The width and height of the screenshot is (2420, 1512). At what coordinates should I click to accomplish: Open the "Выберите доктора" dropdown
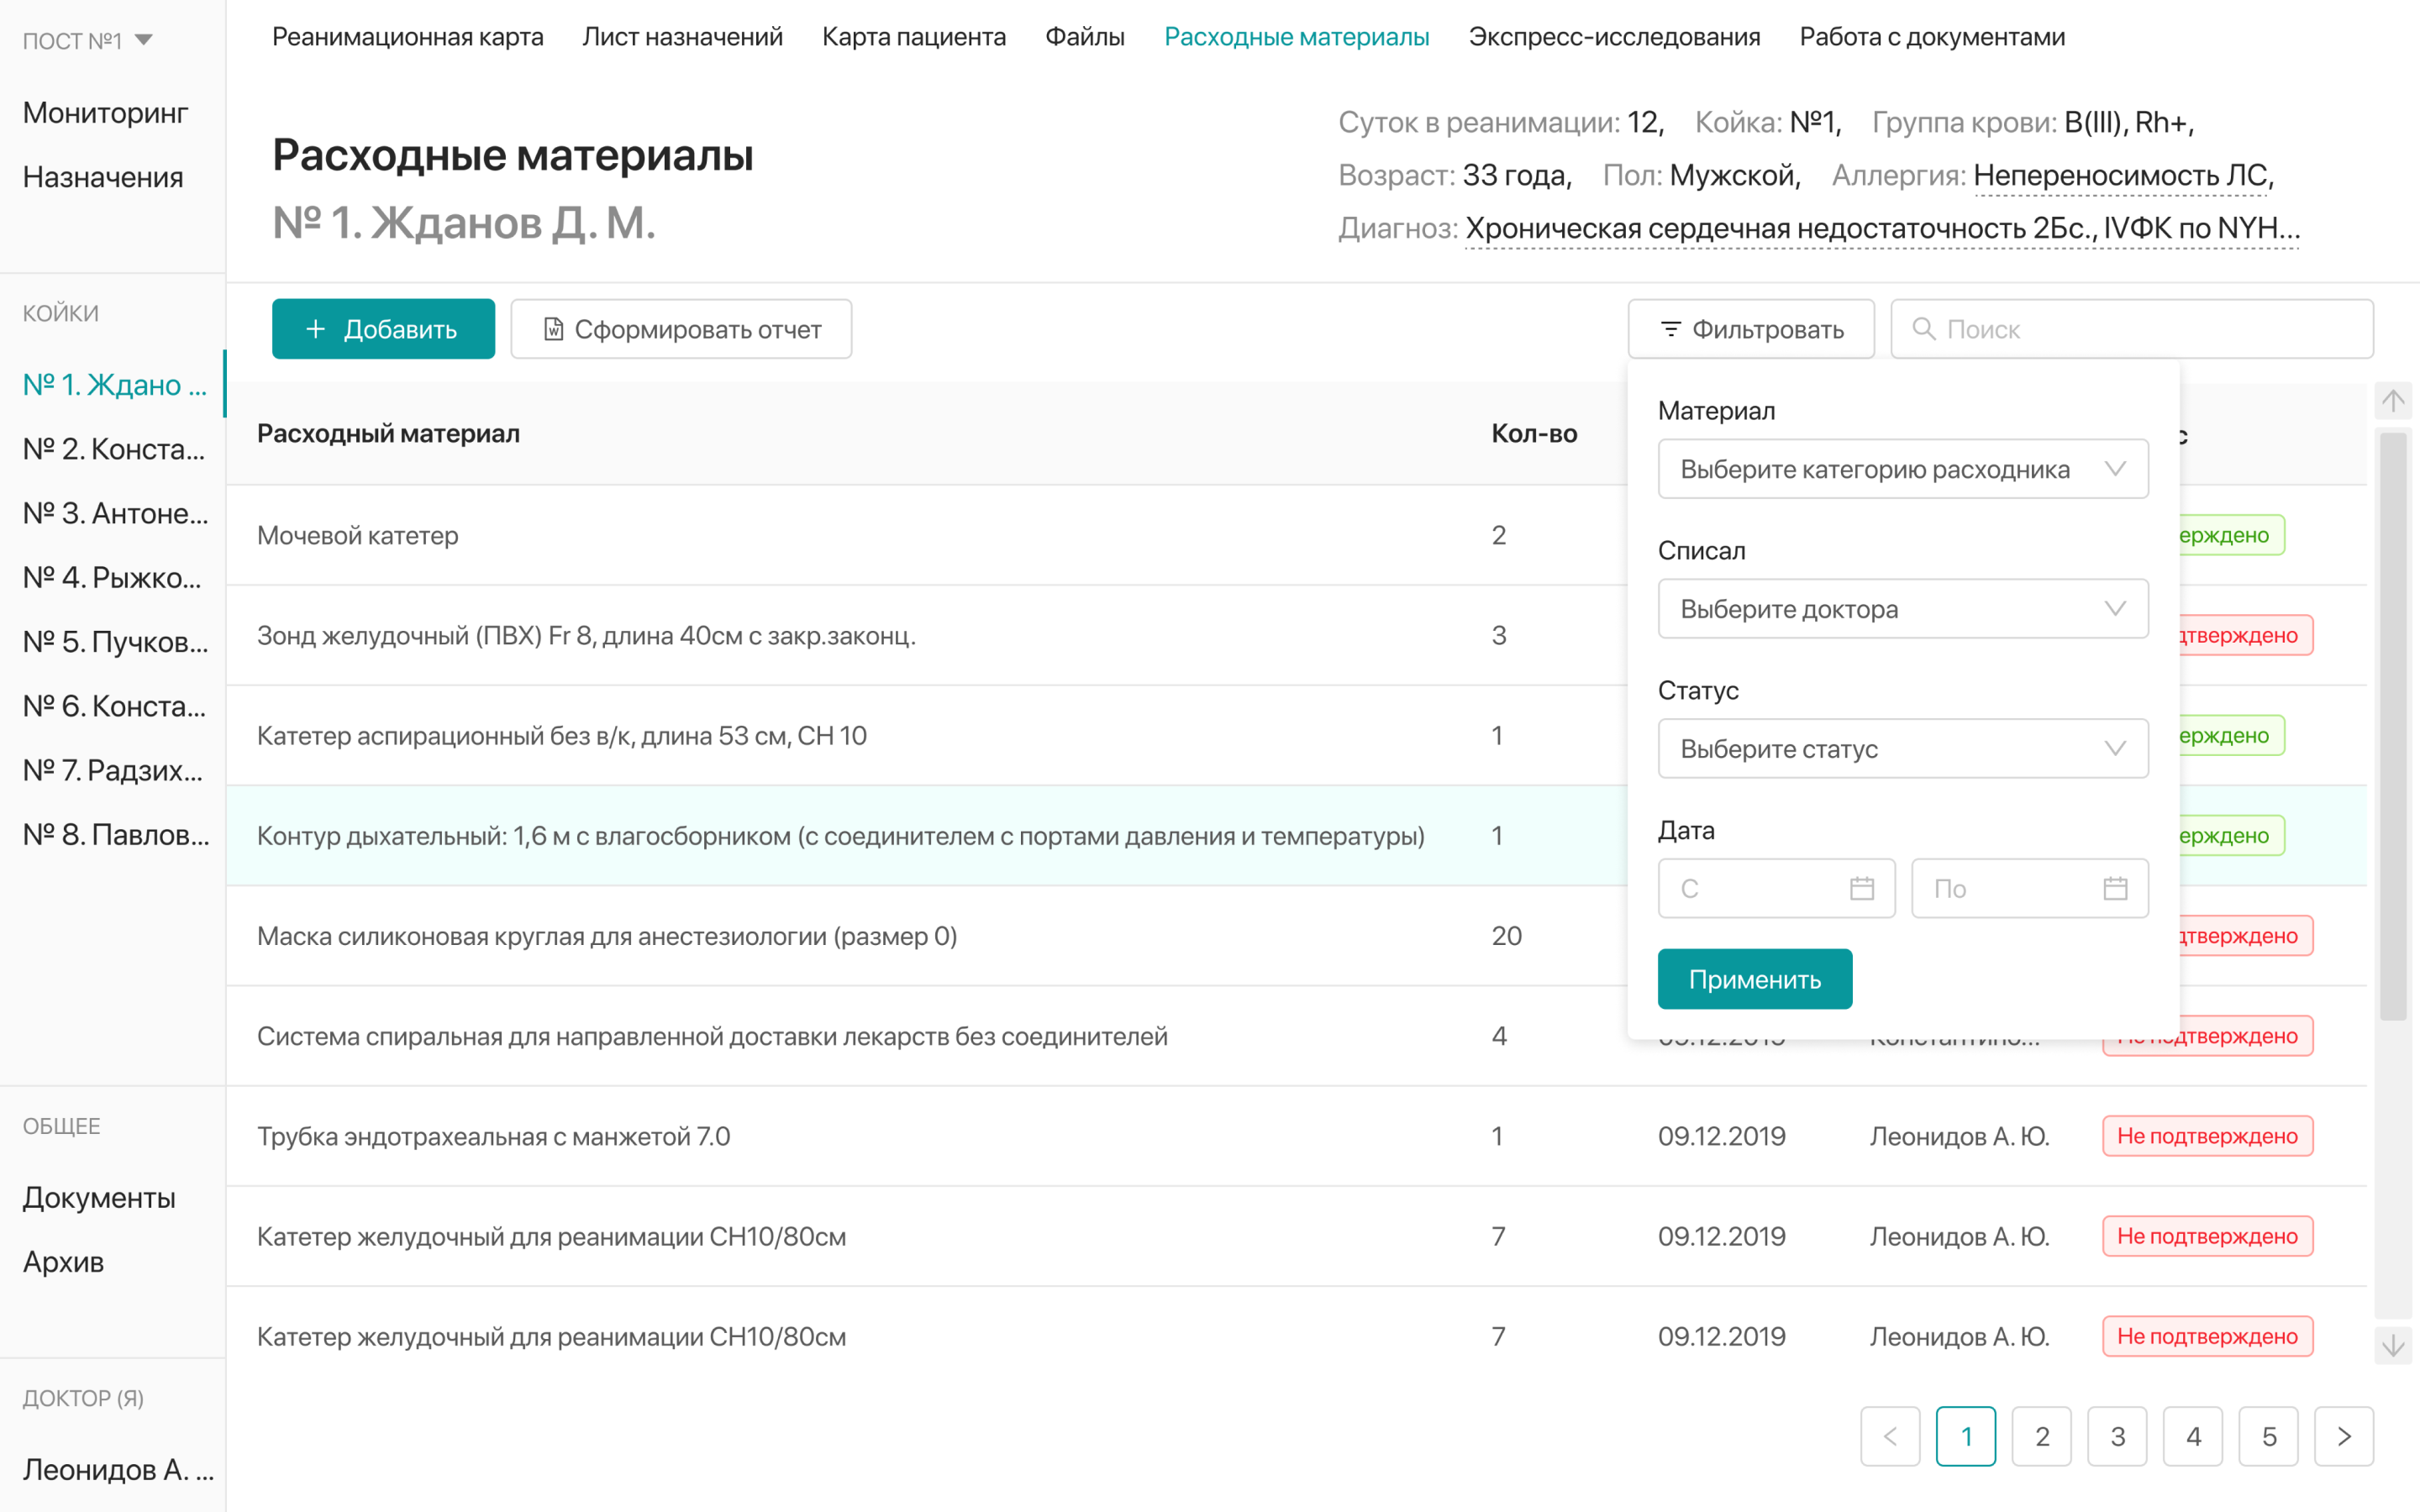[1902, 608]
